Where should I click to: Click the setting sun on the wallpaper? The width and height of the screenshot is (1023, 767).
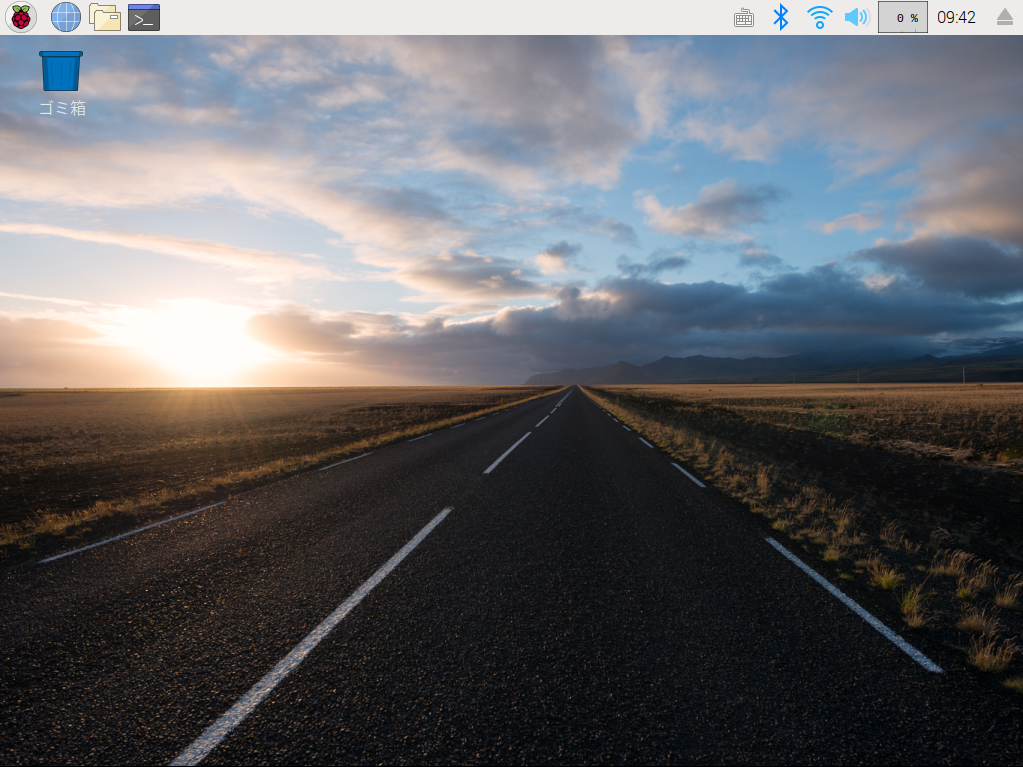(x=195, y=345)
